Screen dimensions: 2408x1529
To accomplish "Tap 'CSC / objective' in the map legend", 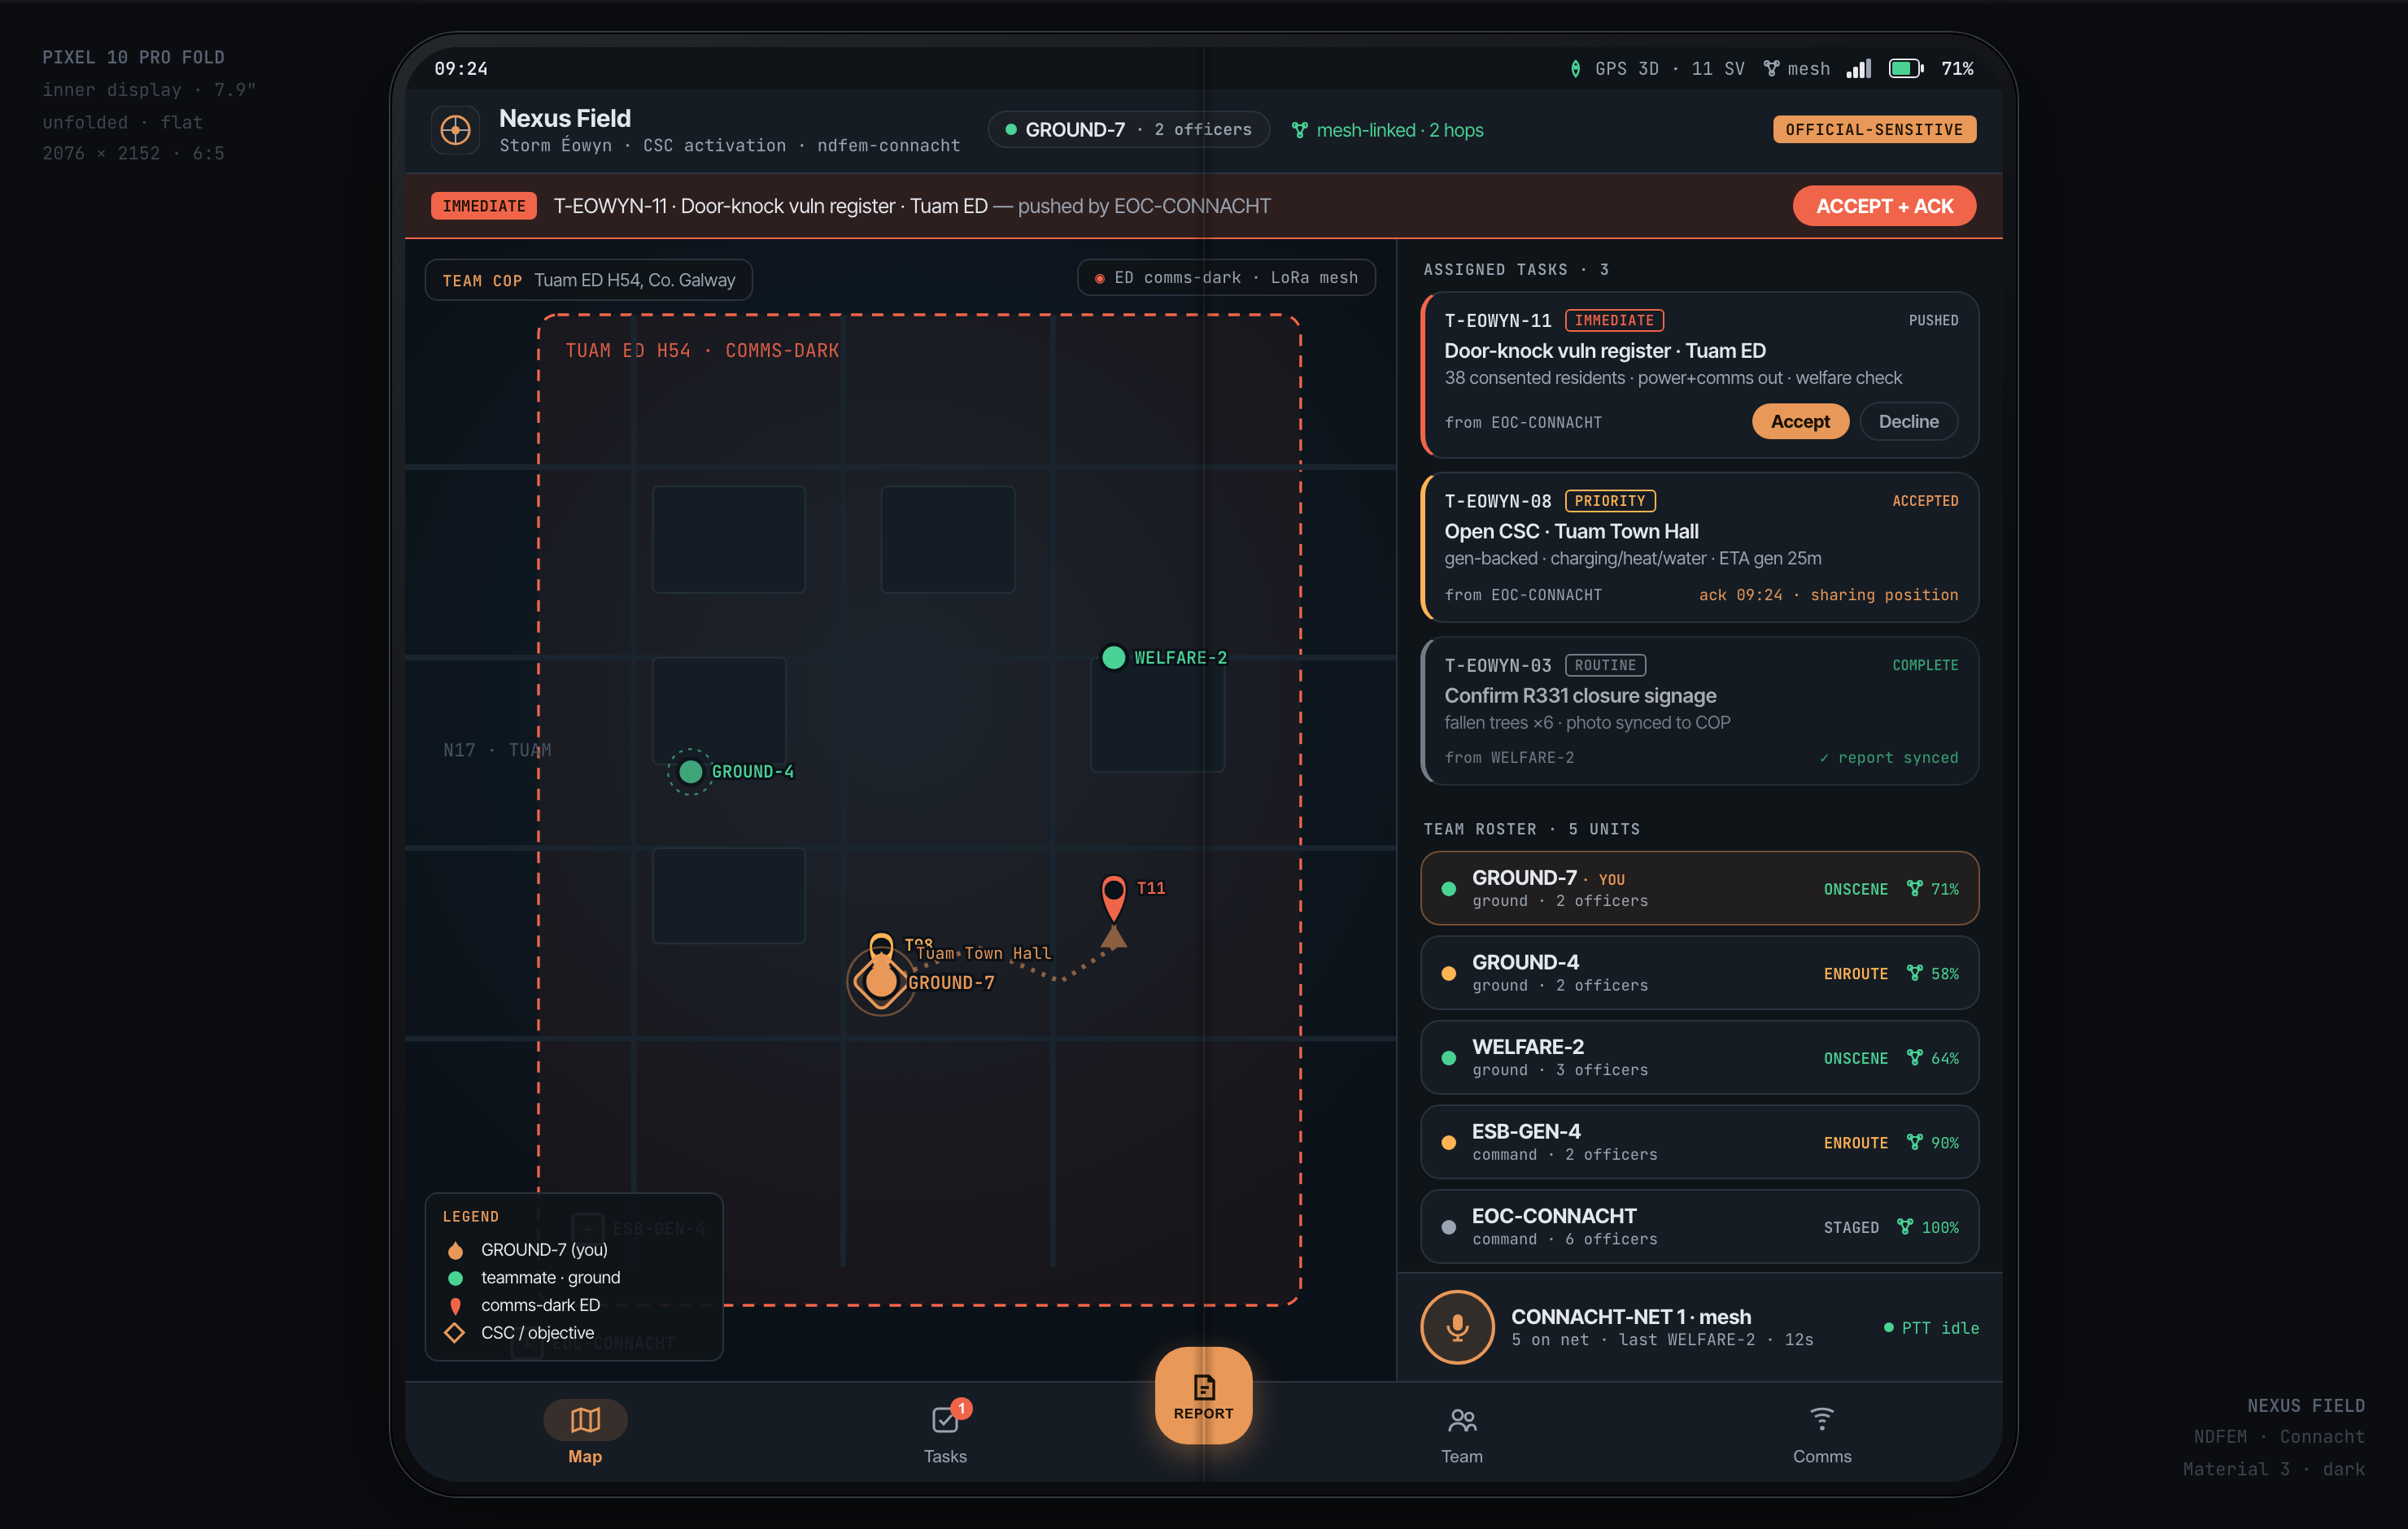I will [x=537, y=1333].
